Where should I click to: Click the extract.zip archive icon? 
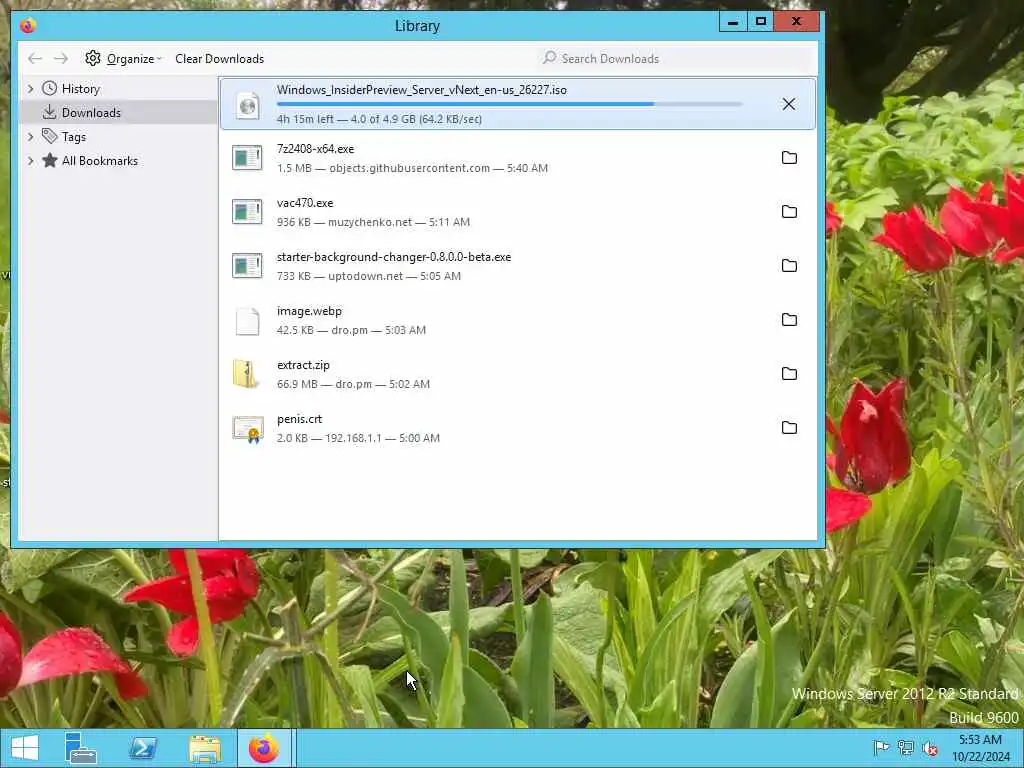click(246, 374)
